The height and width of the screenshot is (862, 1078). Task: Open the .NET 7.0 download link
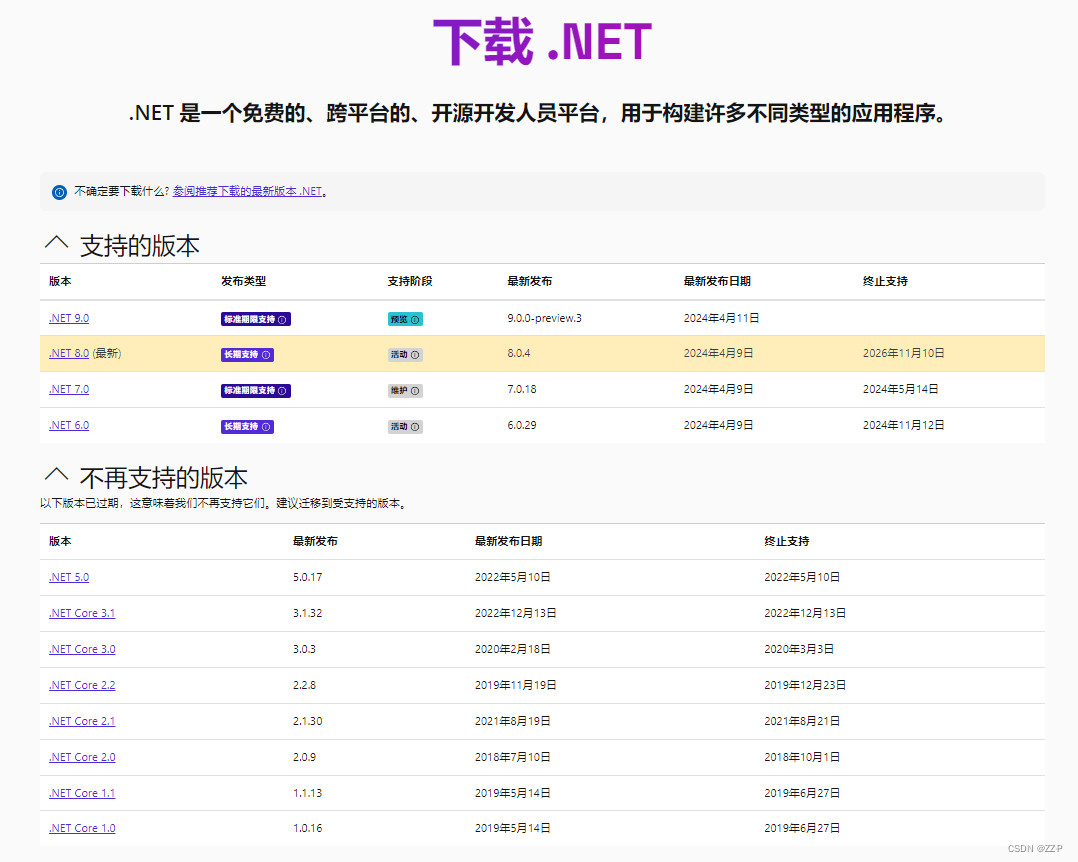pyautogui.click(x=69, y=389)
